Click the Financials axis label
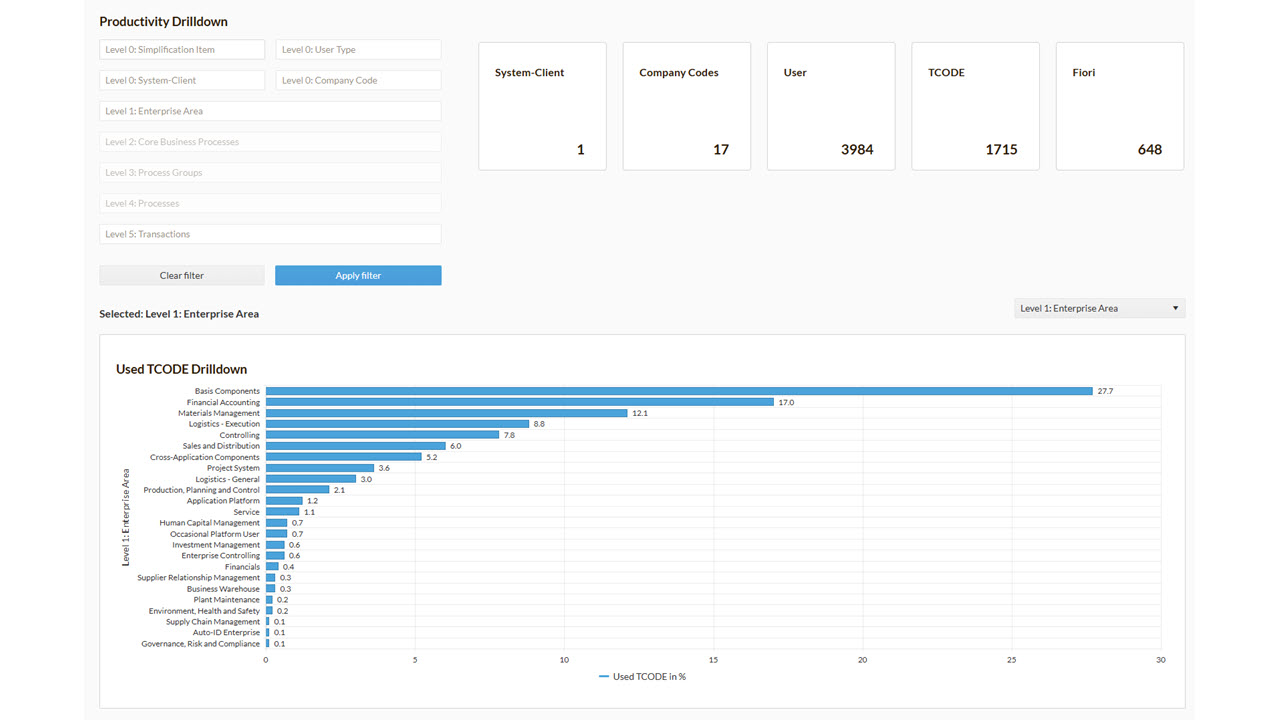The height and width of the screenshot is (720, 1280). pos(242,567)
